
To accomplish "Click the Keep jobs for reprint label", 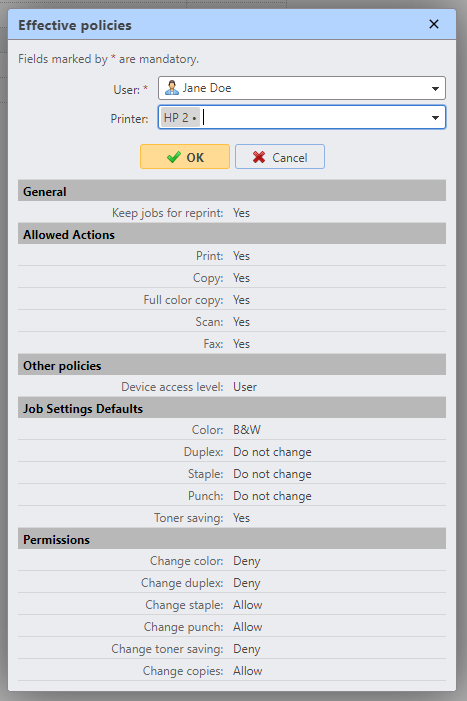I will [168, 213].
